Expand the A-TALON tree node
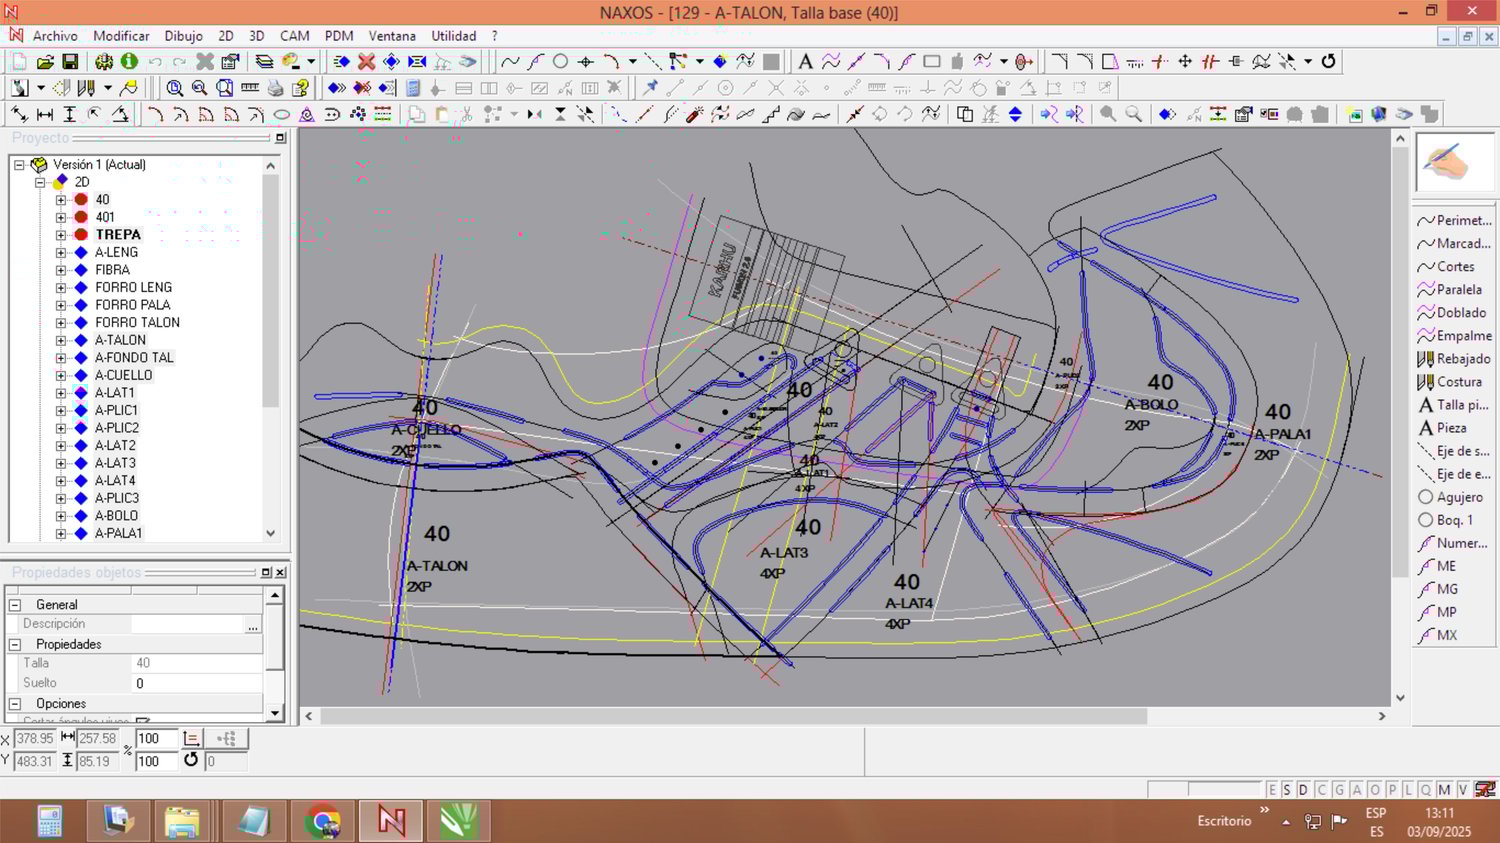Screen dimensions: 1500x843 tap(61, 340)
